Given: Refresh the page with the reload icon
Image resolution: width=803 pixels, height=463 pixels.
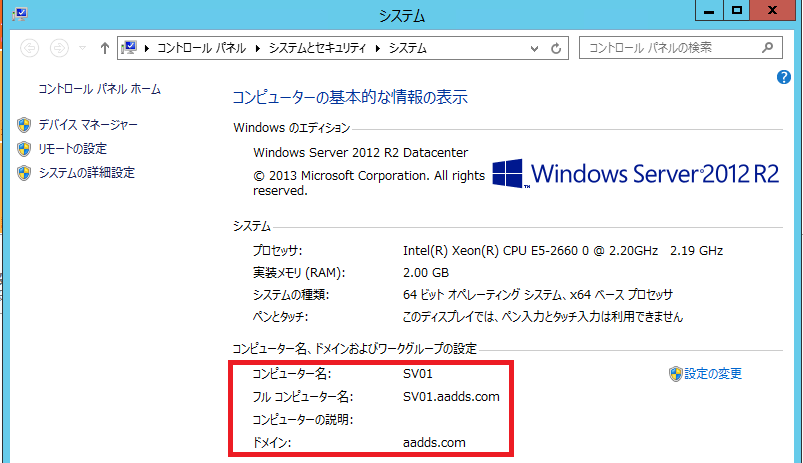Looking at the screenshot, I should pyautogui.click(x=556, y=49).
